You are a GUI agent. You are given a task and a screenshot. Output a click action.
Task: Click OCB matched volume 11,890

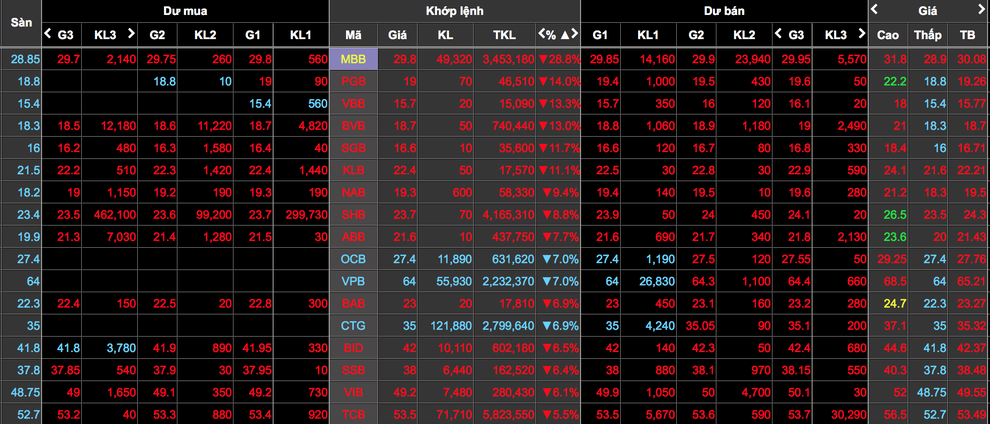coord(453,259)
